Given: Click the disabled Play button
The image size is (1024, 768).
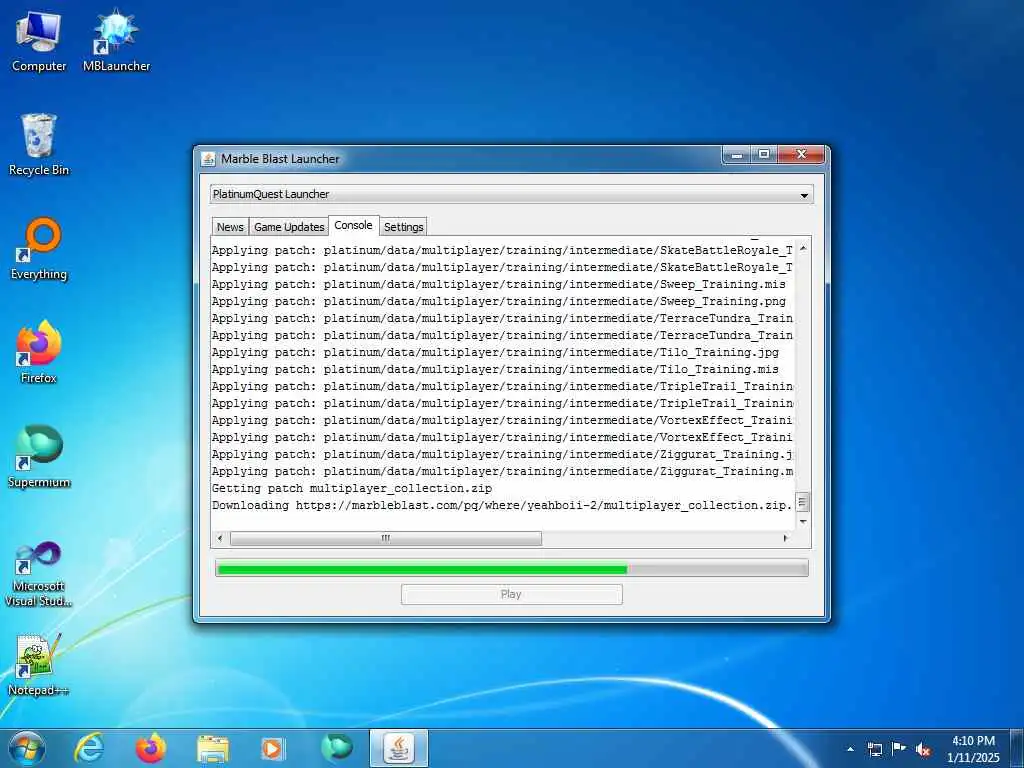Looking at the screenshot, I should (x=511, y=594).
